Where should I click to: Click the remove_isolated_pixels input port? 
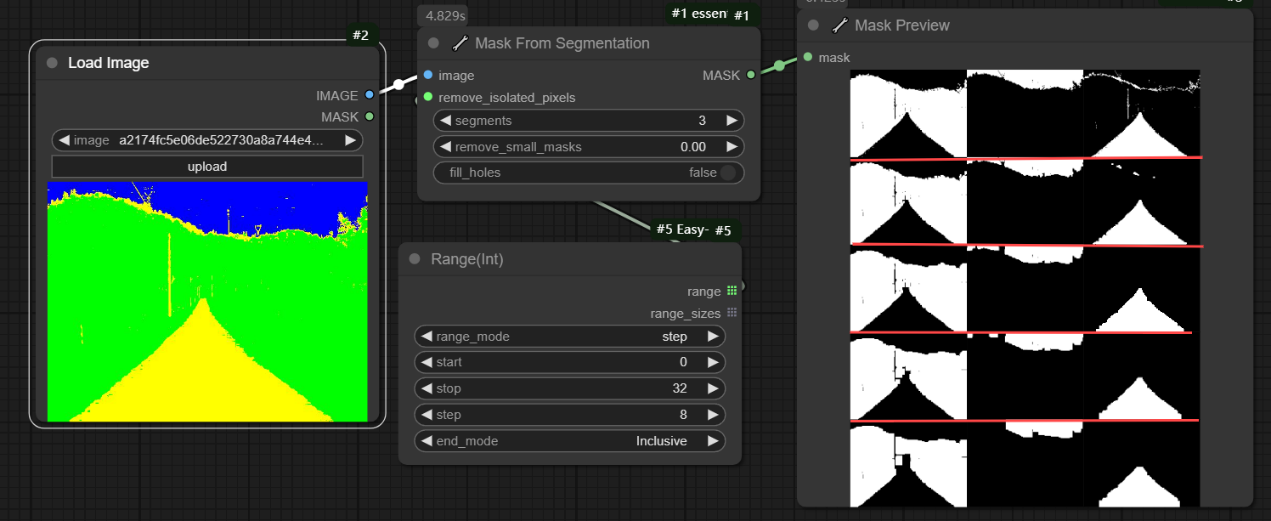428,97
